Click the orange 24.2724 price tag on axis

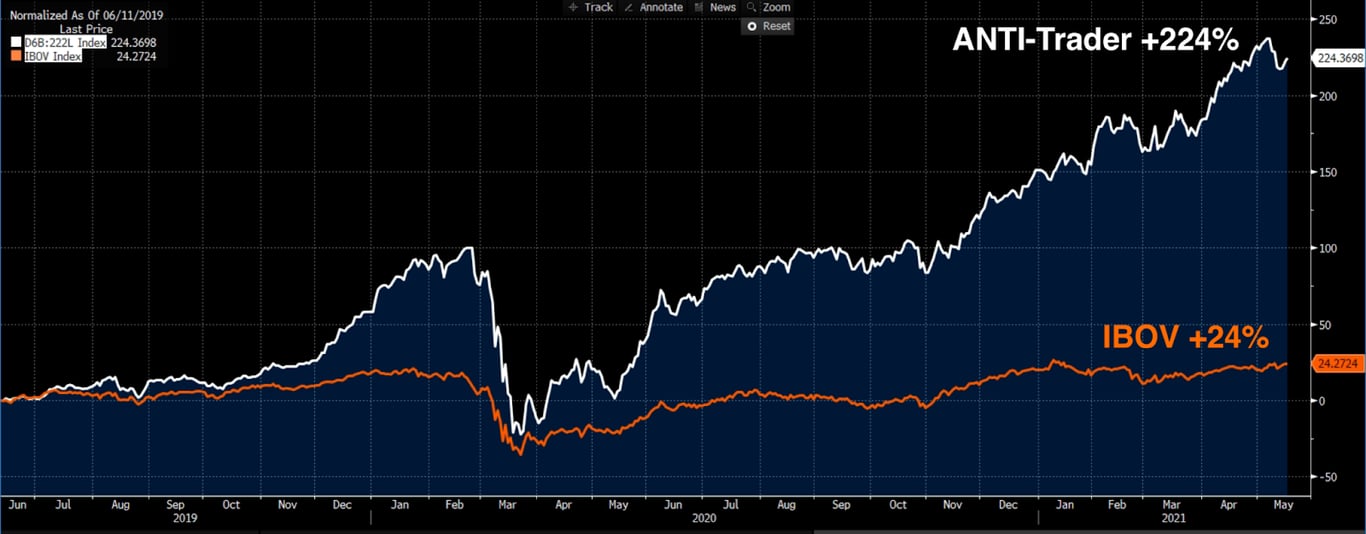pos(1337,364)
